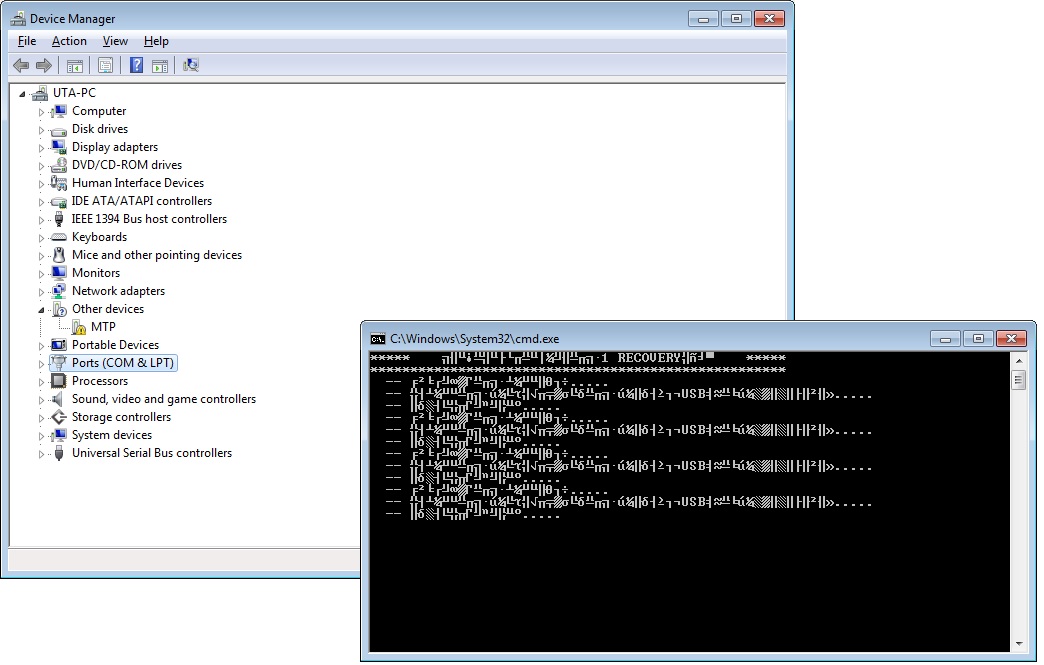Collapse the Other devices node

(x=42, y=309)
